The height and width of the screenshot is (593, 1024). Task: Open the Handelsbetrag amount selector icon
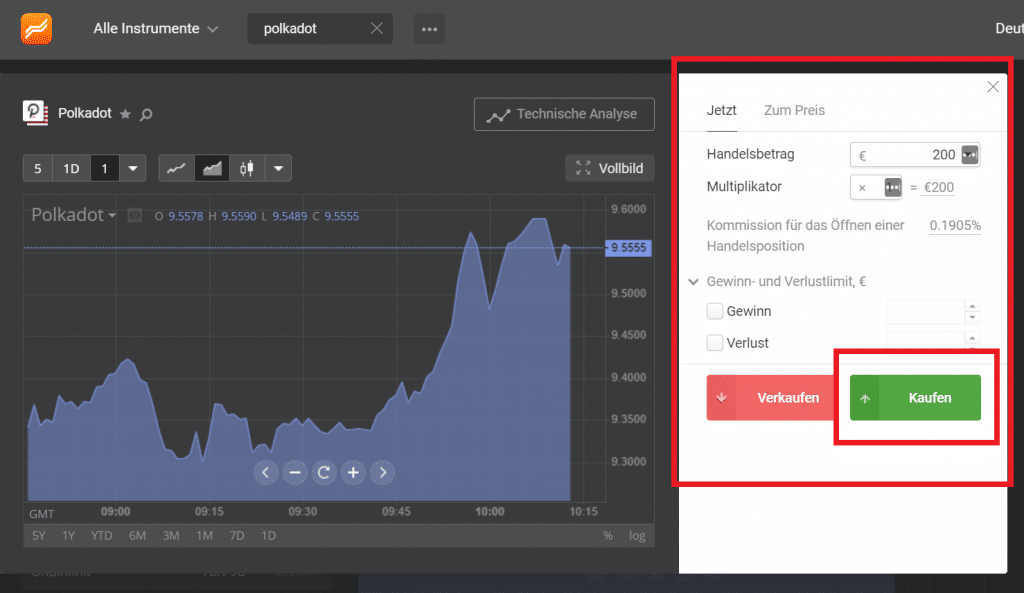970,155
